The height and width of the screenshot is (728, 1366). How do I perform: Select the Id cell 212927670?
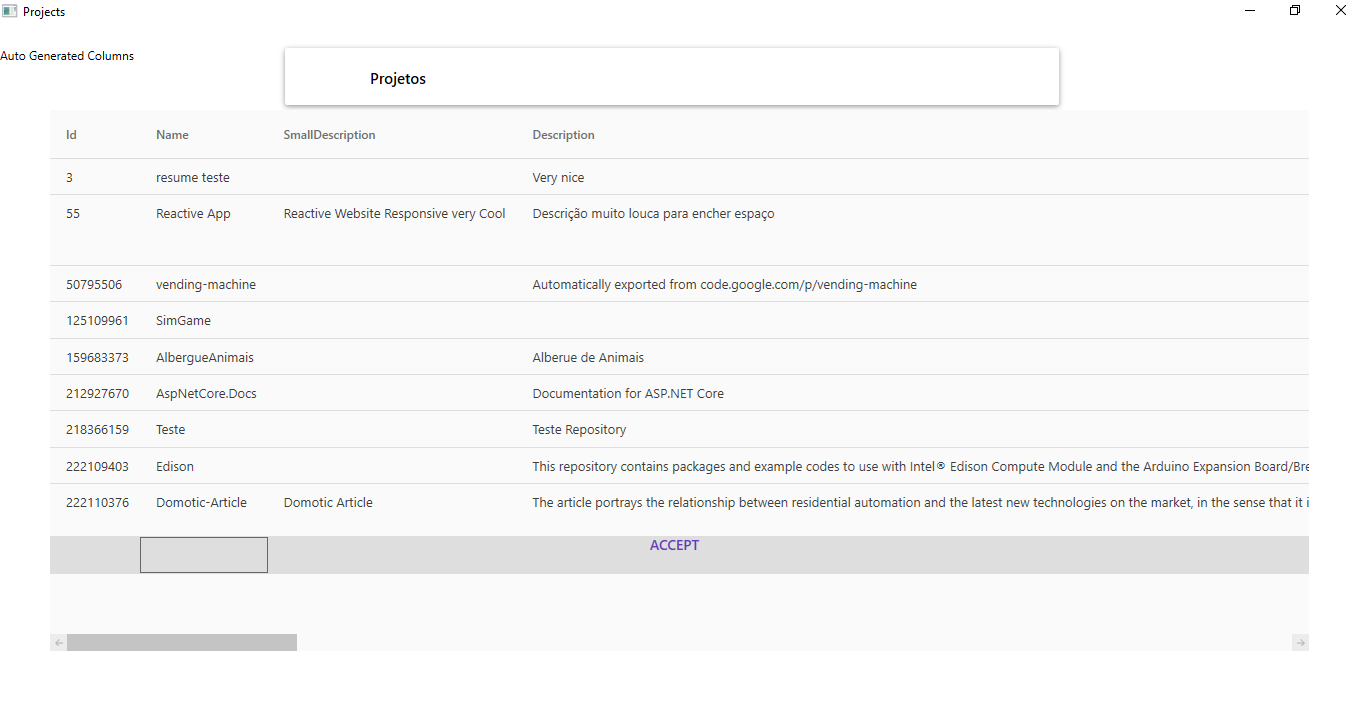pos(95,393)
